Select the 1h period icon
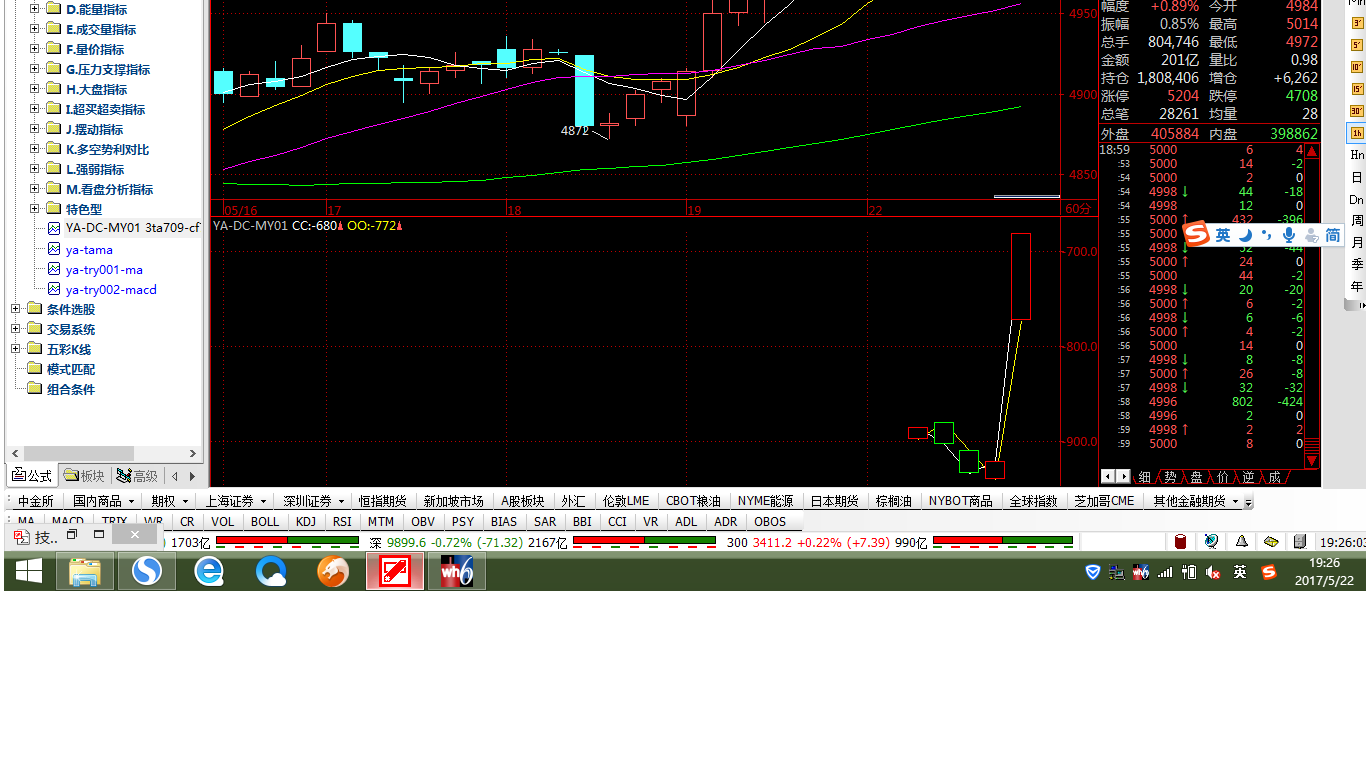1366x768 pixels. (x=1357, y=133)
